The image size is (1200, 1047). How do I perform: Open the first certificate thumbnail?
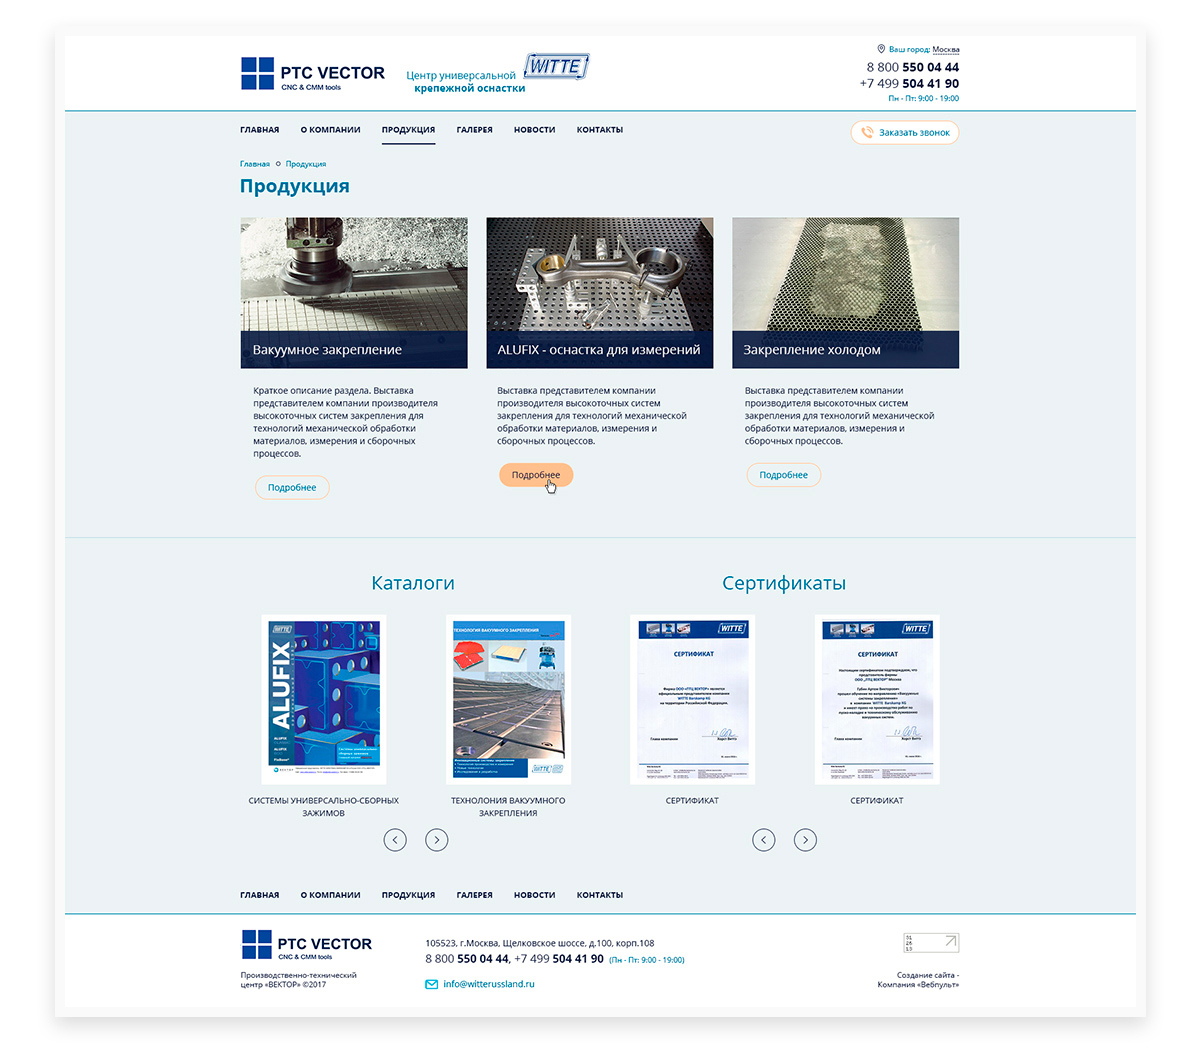[693, 699]
